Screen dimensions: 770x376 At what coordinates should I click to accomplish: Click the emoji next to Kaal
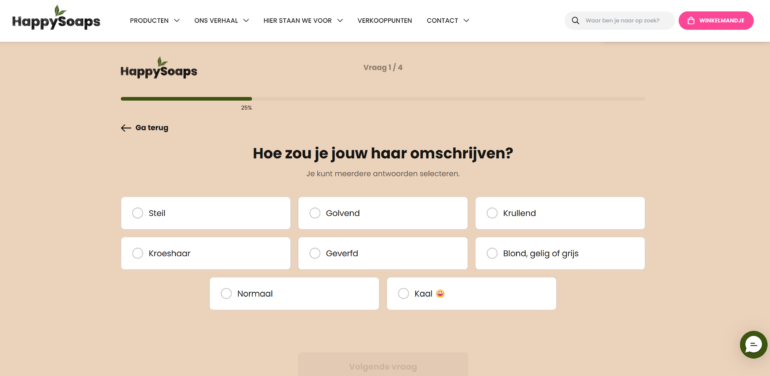(x=440, y=294)
